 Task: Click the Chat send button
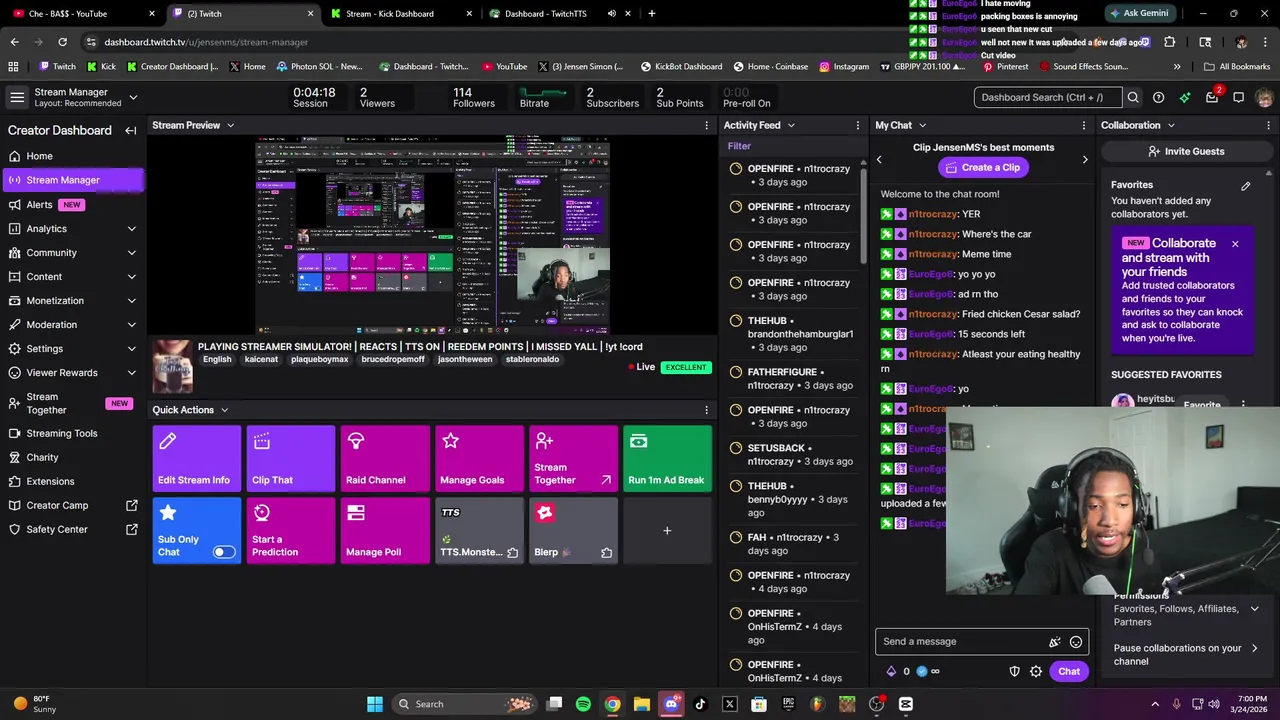click(1069, 671)
